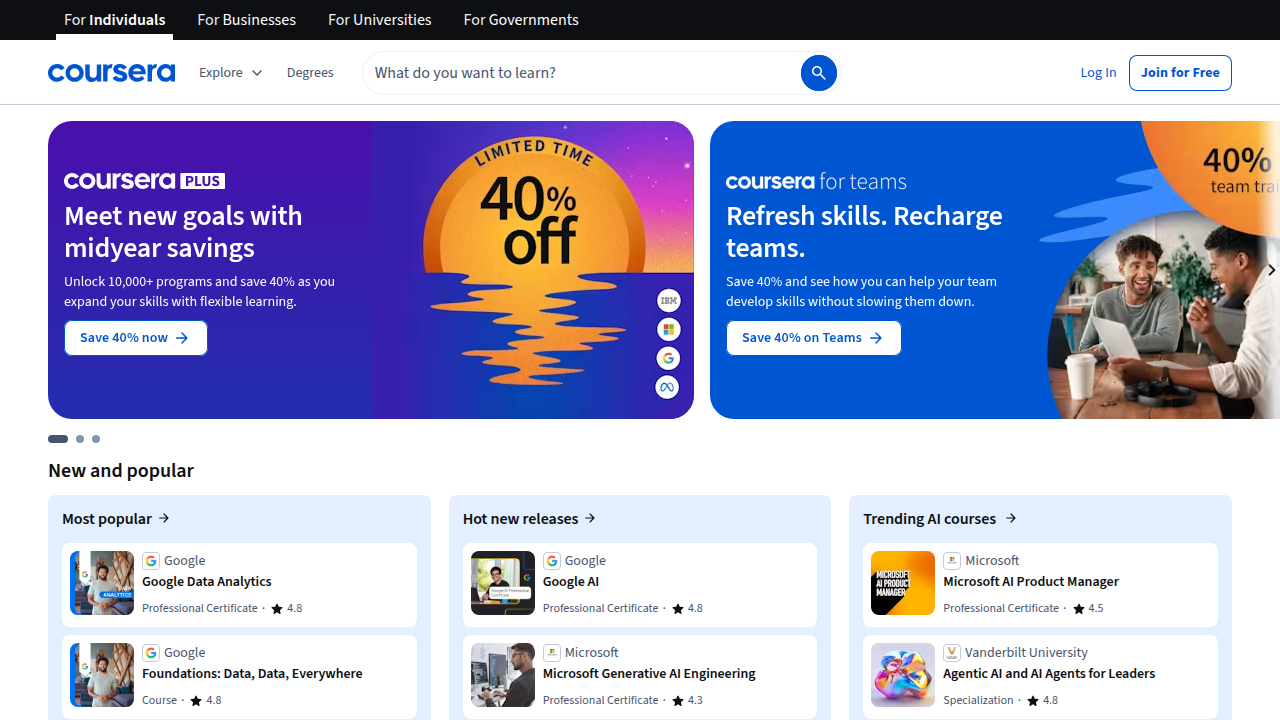Image resolution: width=1280 pixels, height=720 pixels.
Task: Open the Google AI course thumbnail
Action: point(503,583)
